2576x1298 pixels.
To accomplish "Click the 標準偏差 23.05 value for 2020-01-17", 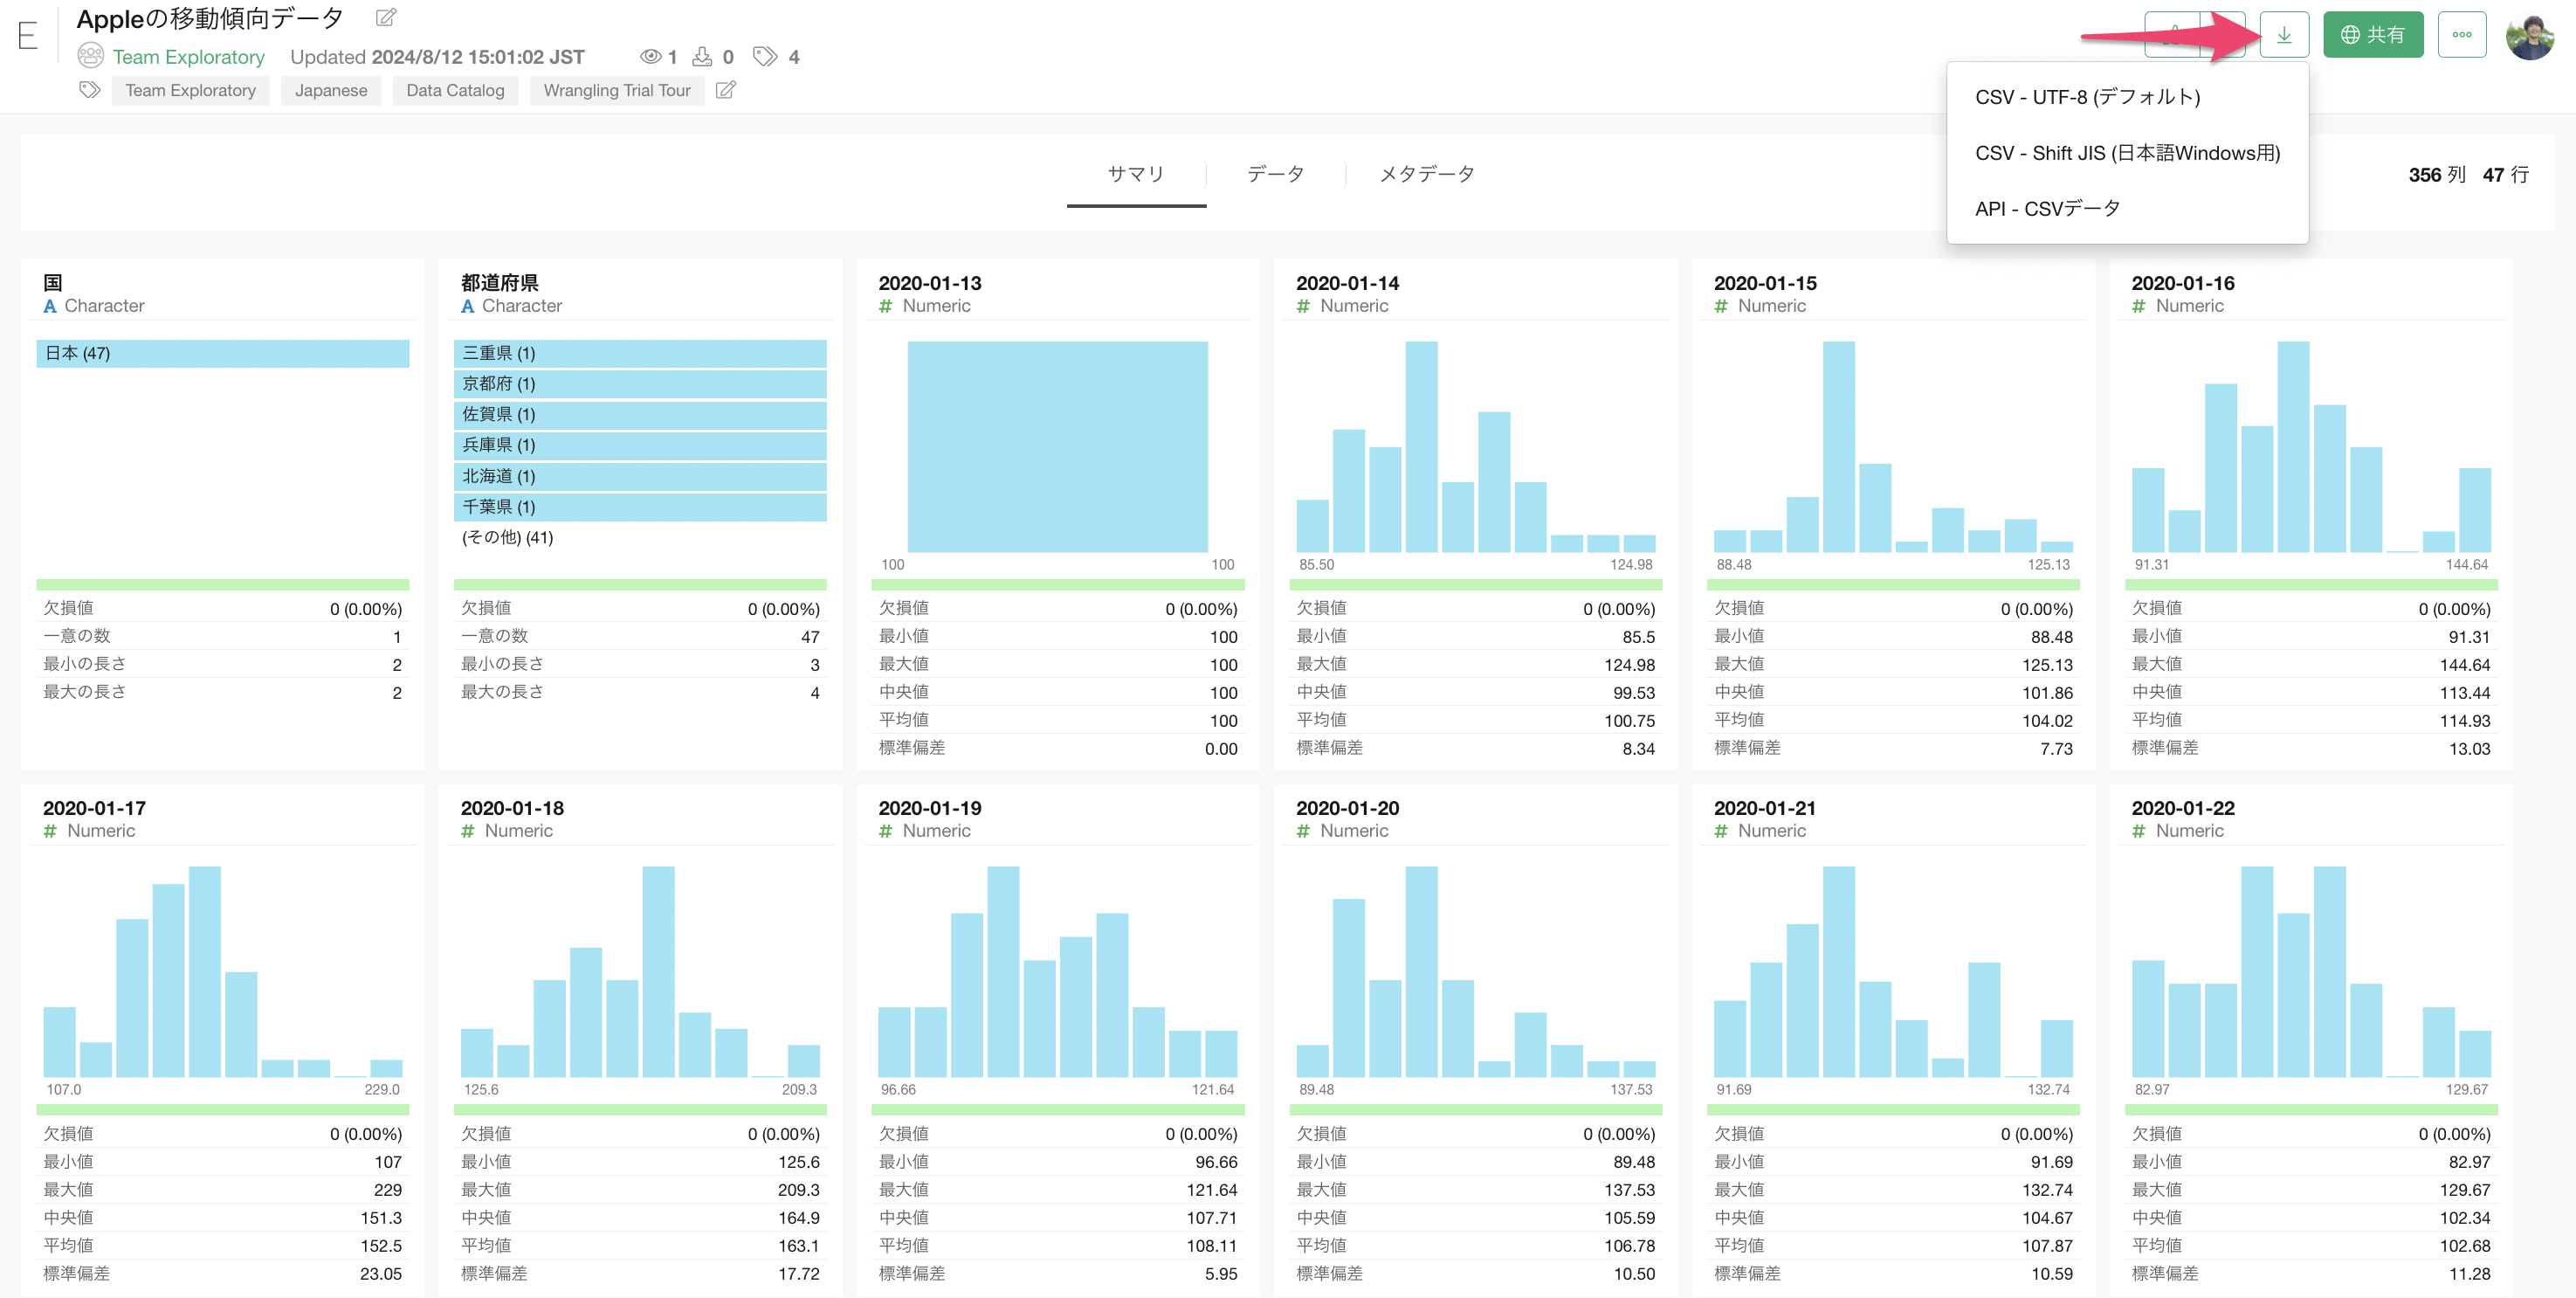I will click(381, 1274).
